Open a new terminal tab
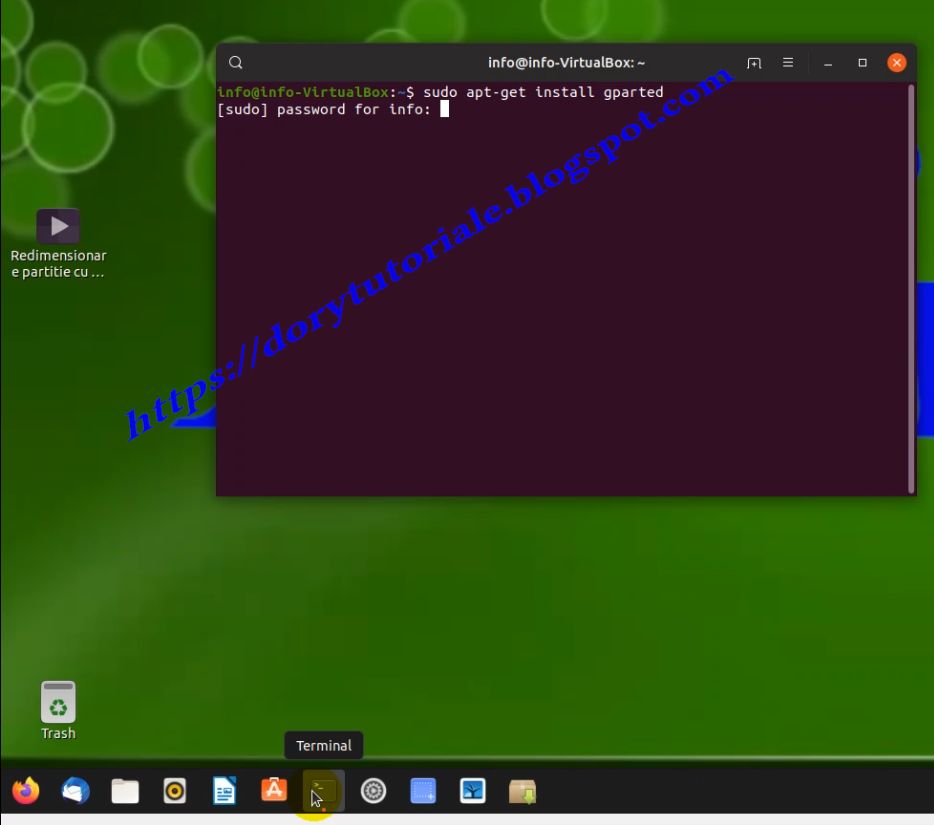The height and width of the screenshot is (825, 934). 754,63
